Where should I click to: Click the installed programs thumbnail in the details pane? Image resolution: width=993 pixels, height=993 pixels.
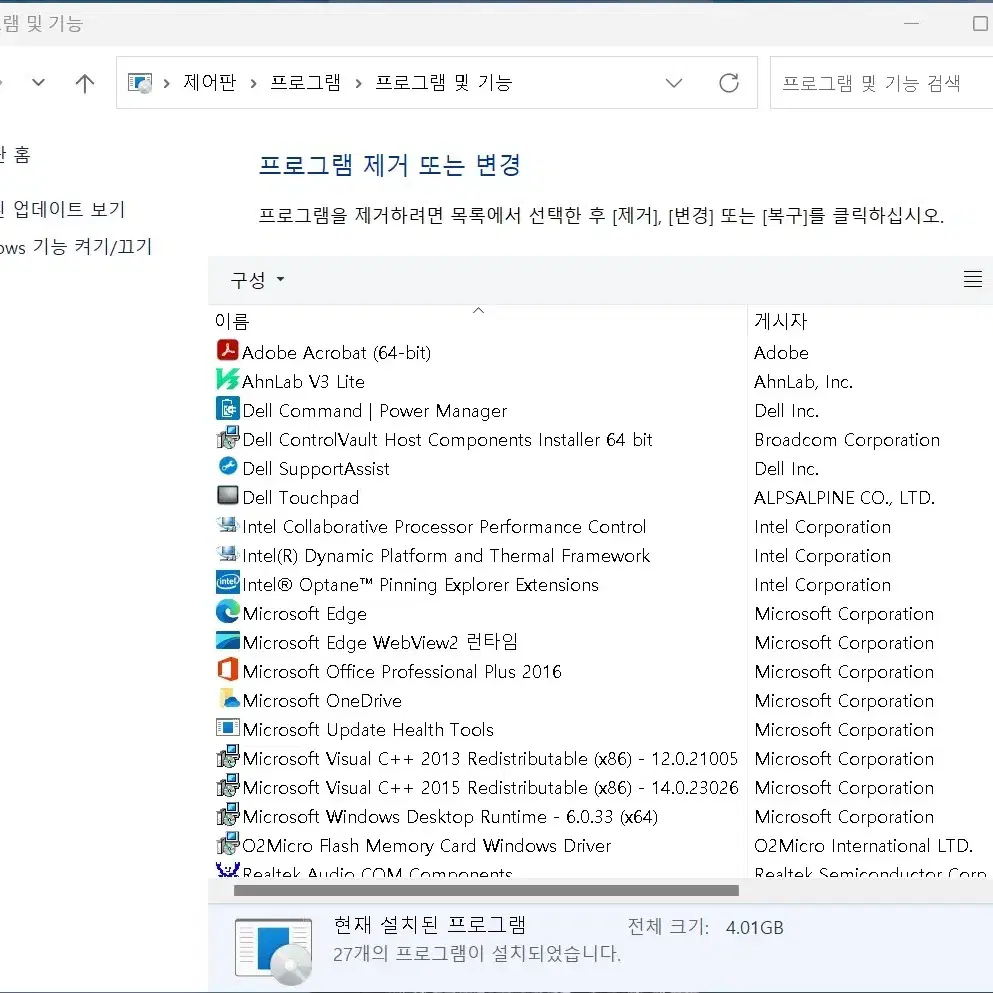(274, 950)
